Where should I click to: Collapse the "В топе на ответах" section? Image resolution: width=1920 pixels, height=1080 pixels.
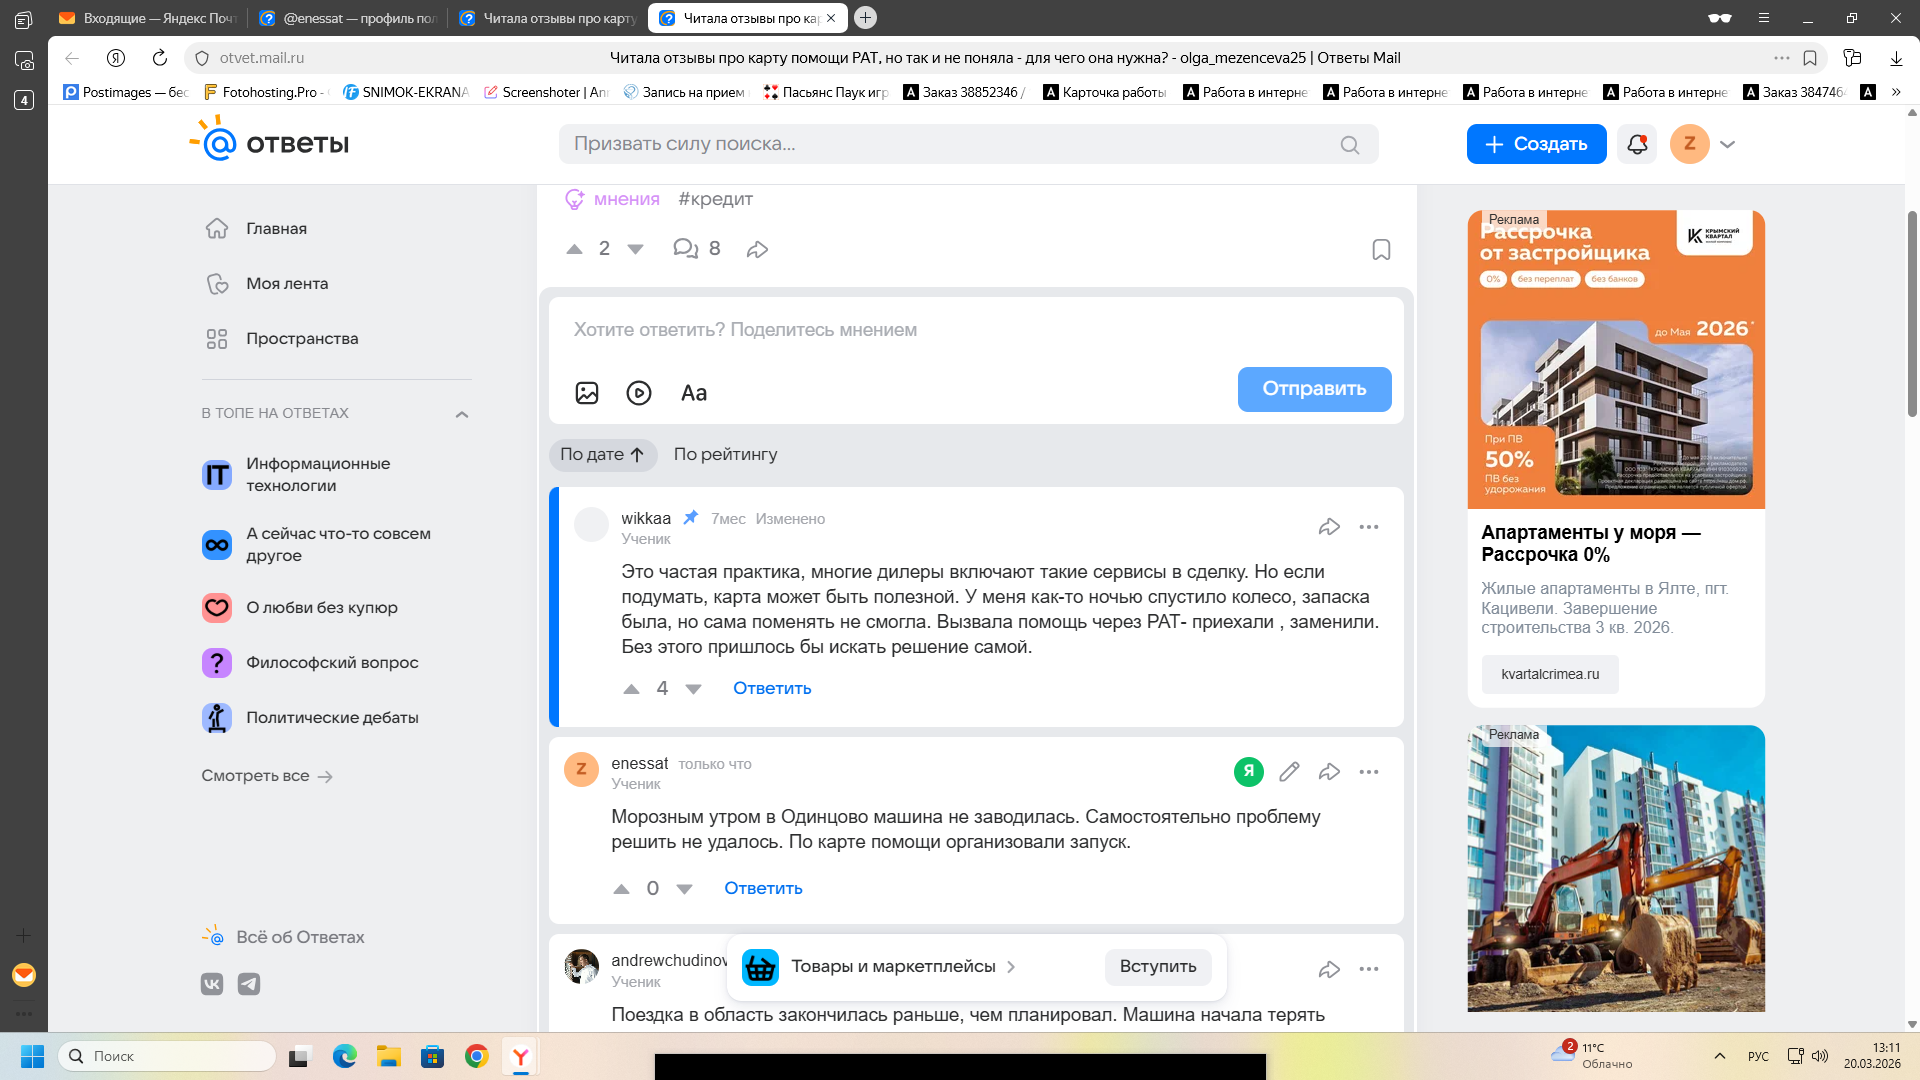462,414
